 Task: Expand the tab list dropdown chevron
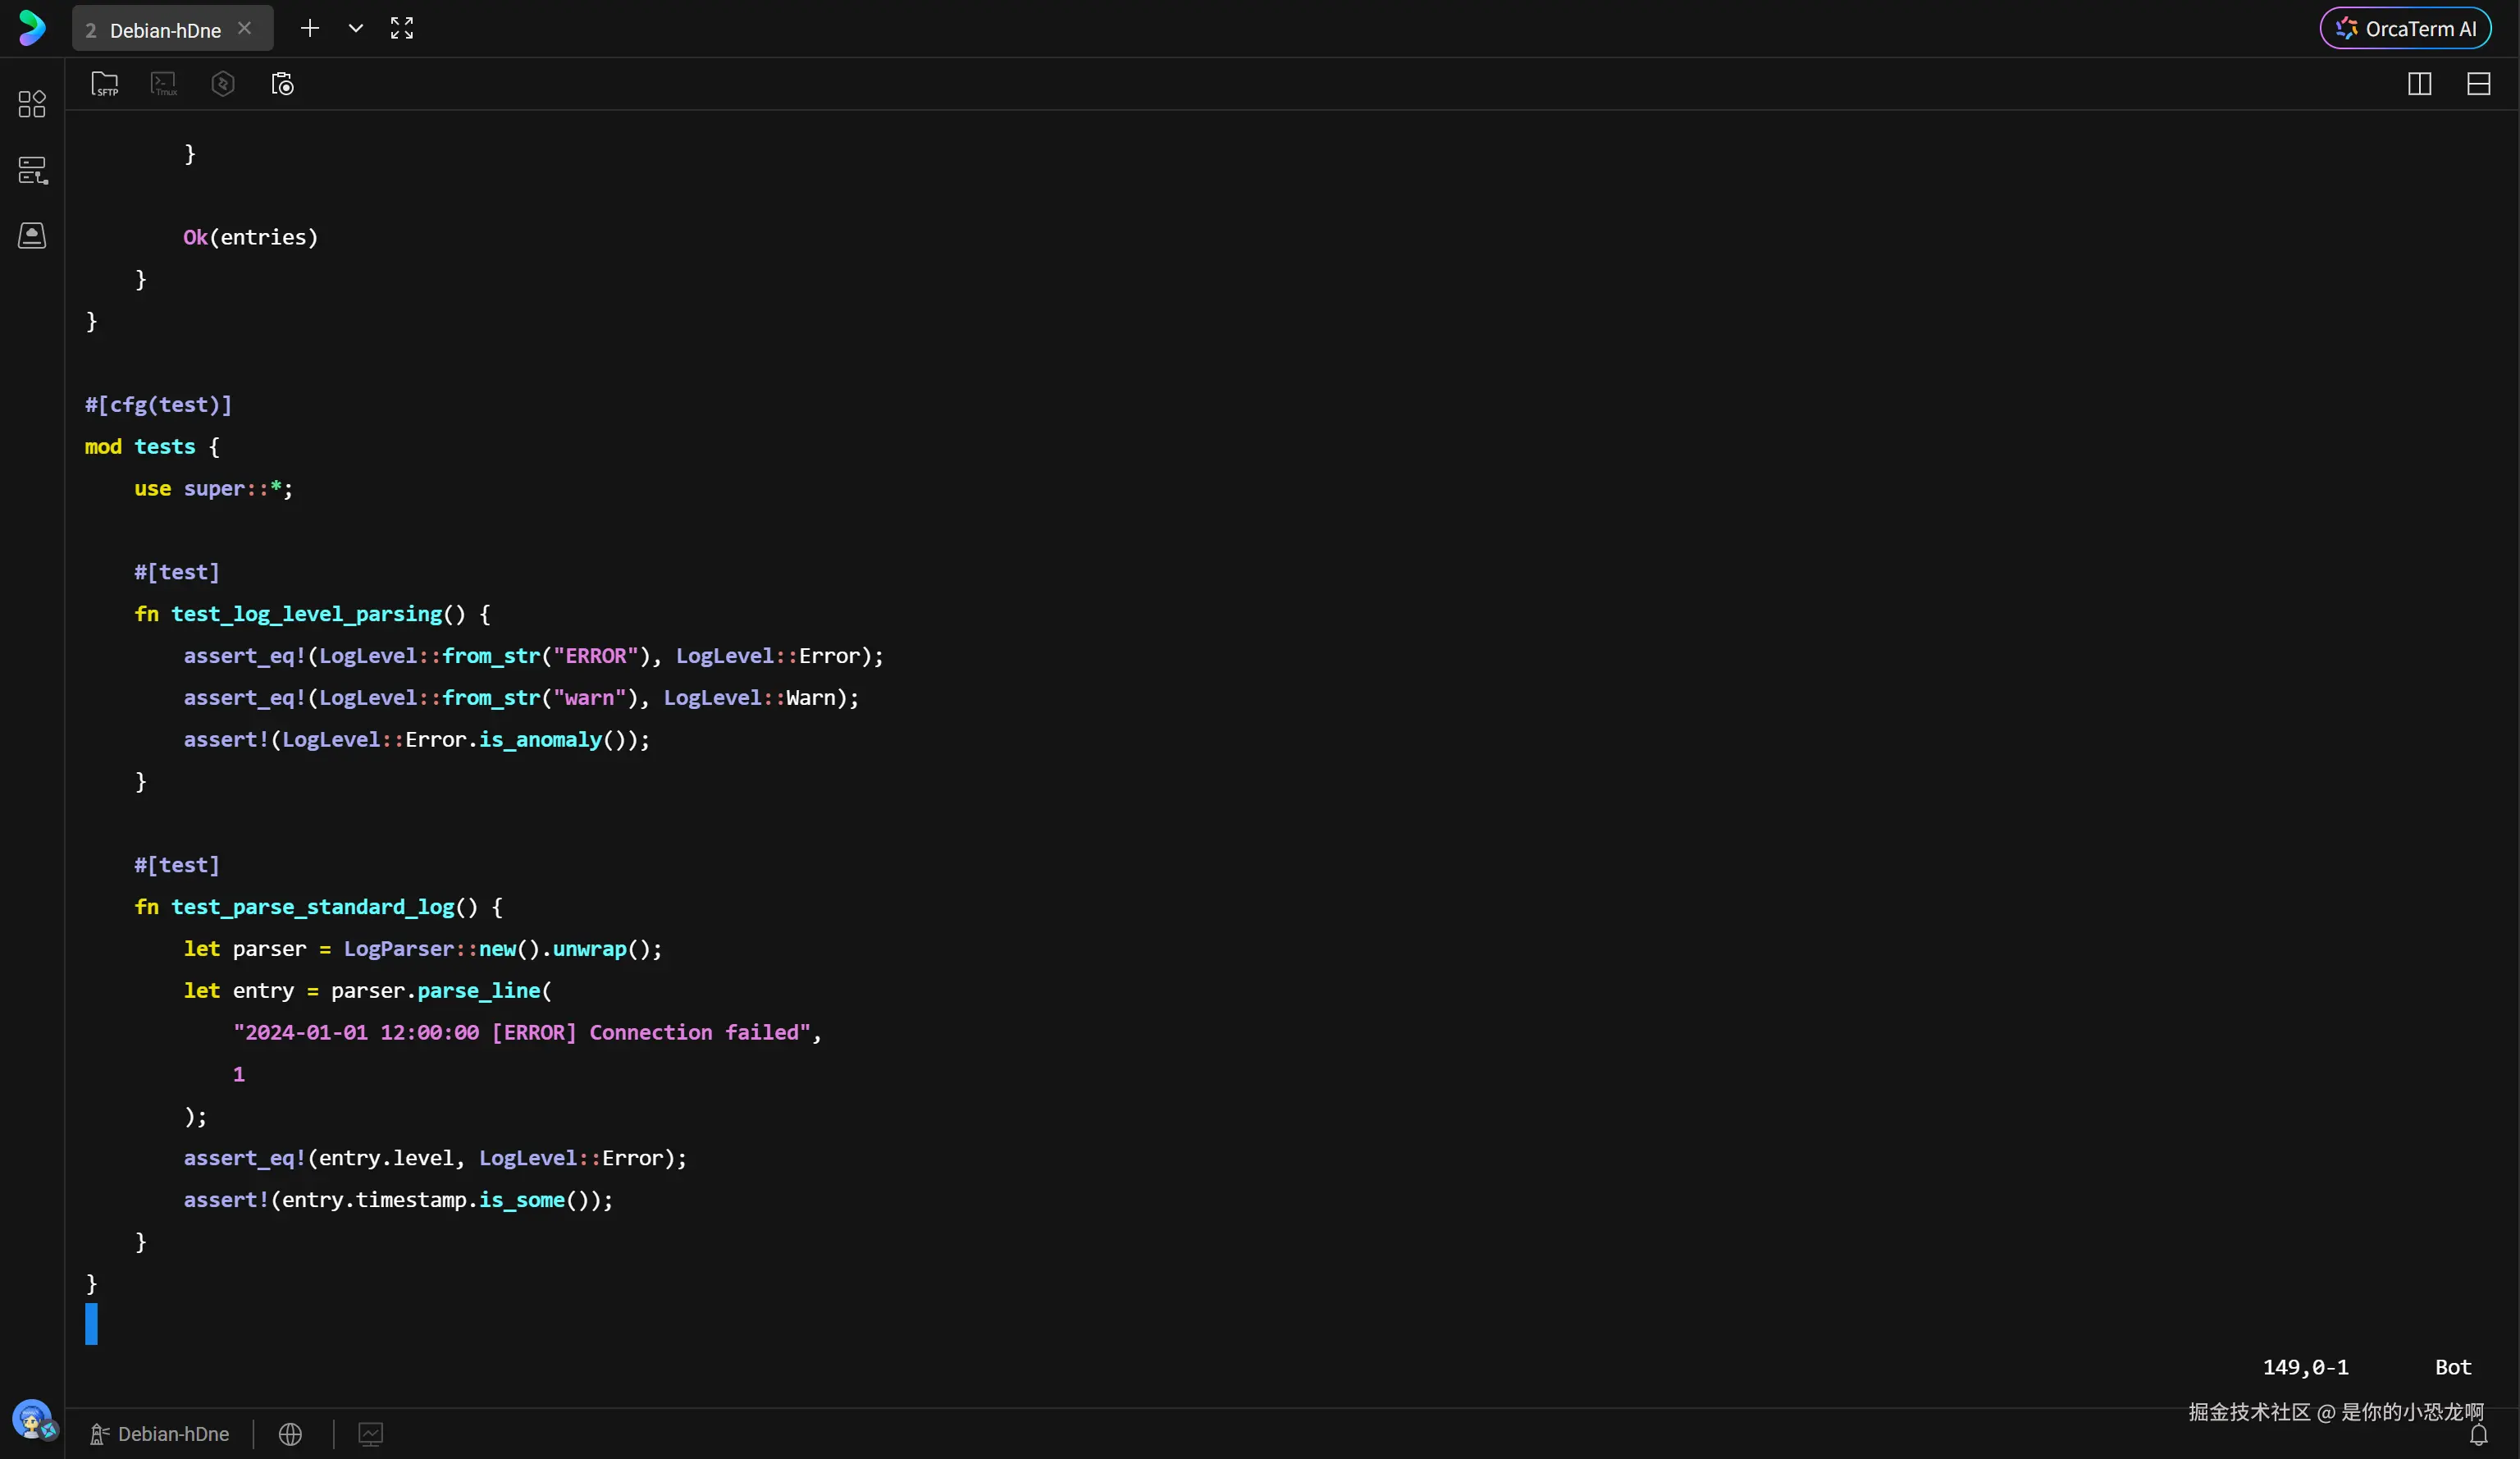[355, 28]
